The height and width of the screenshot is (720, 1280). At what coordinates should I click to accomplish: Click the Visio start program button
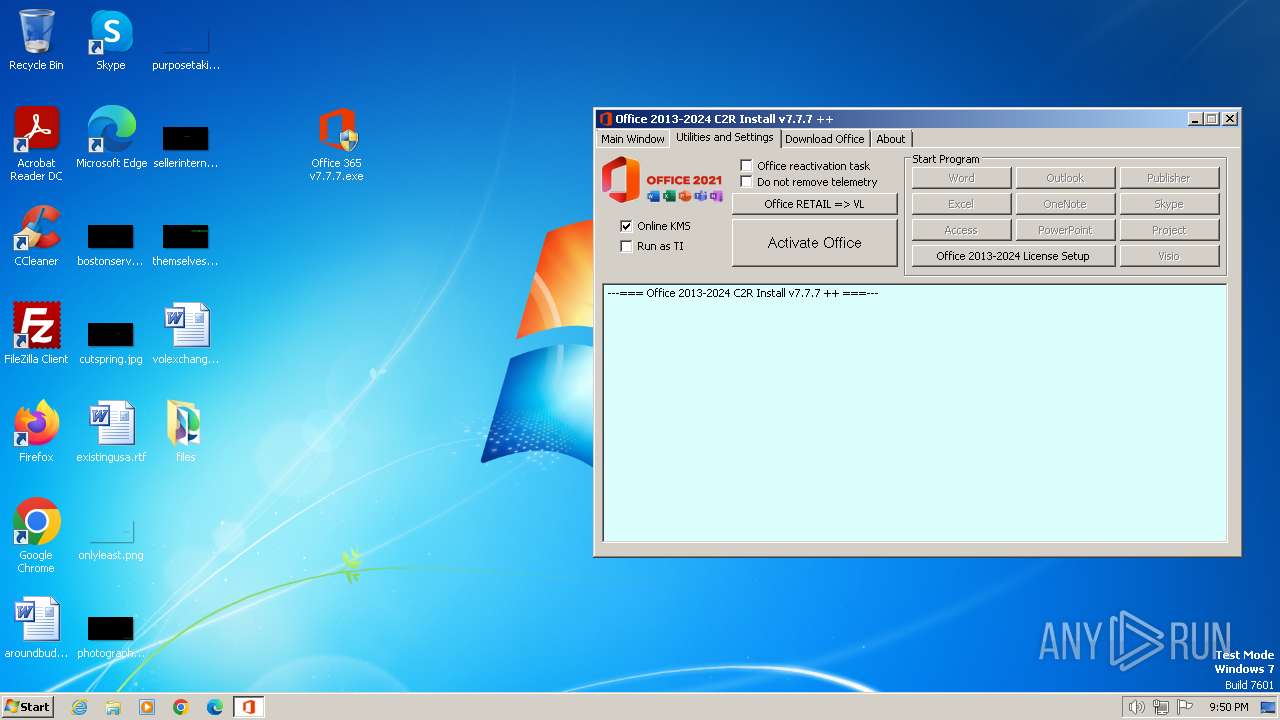1169,256
